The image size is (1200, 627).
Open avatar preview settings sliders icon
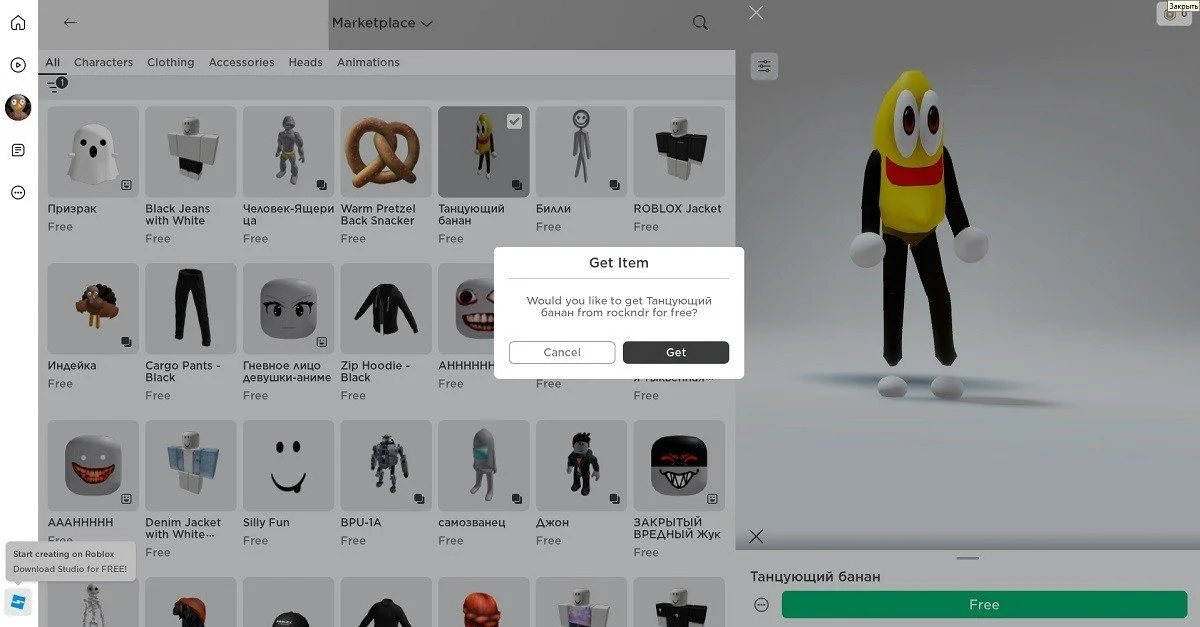tap(764, 66)
